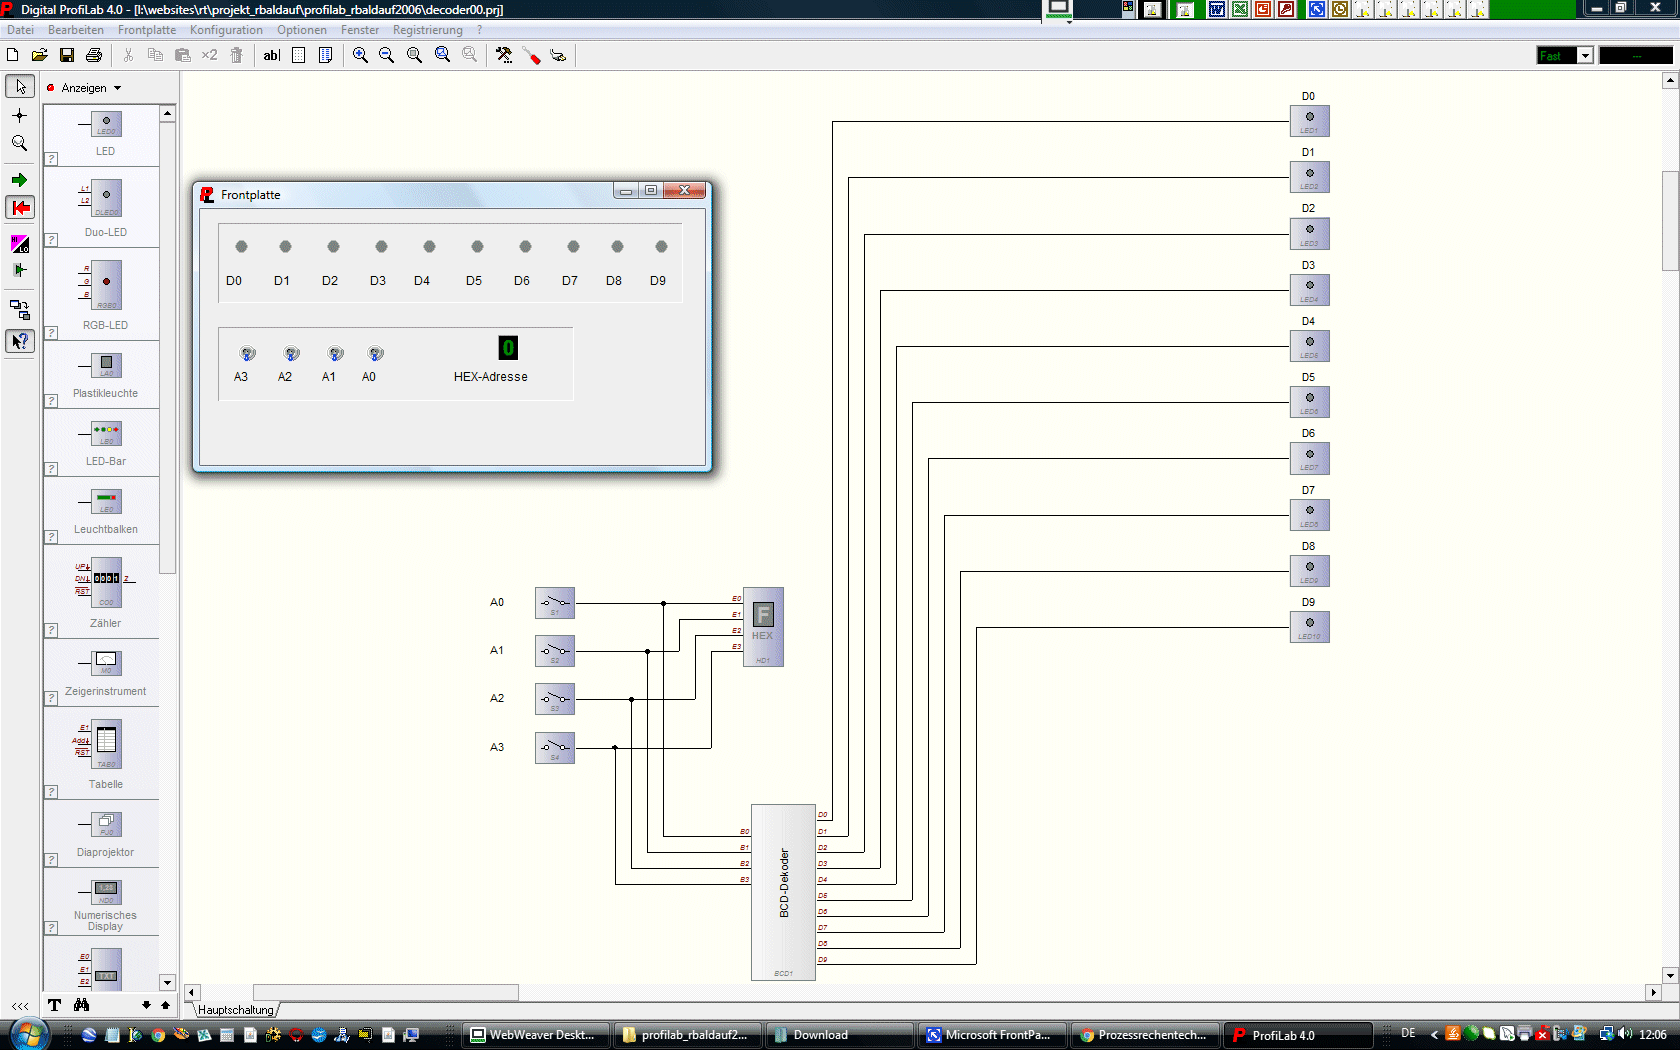Click the A2 switch block in circuit

point(555,699)
